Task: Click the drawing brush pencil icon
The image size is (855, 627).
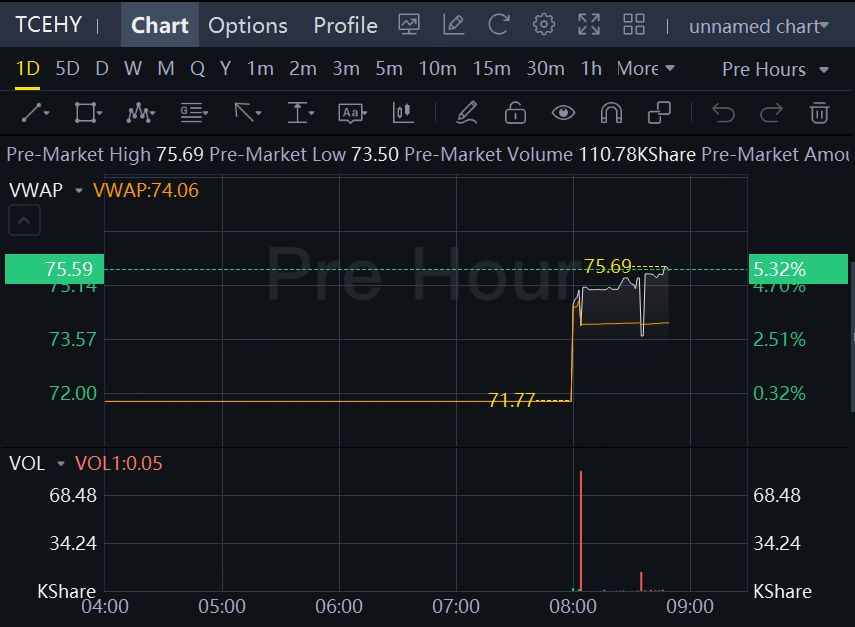Action: pos(467,113)
